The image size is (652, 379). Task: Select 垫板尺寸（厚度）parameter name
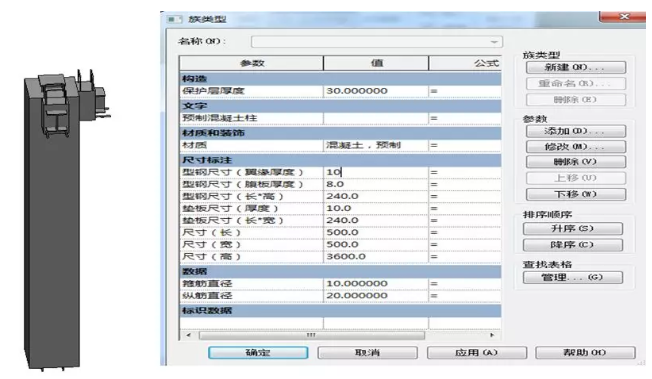pyautogui.click(x=230, y=208)
